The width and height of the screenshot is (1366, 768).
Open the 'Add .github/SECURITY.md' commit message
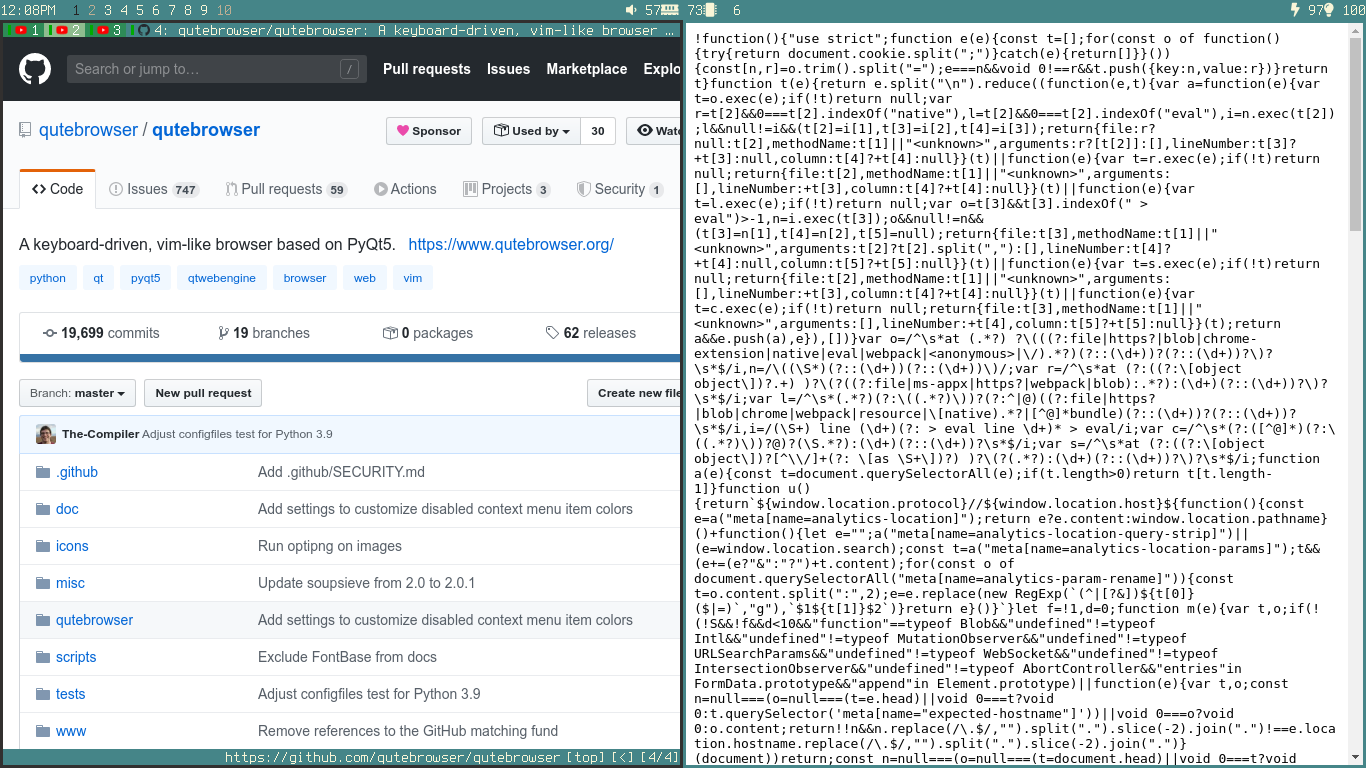click(x=341, y=472)
